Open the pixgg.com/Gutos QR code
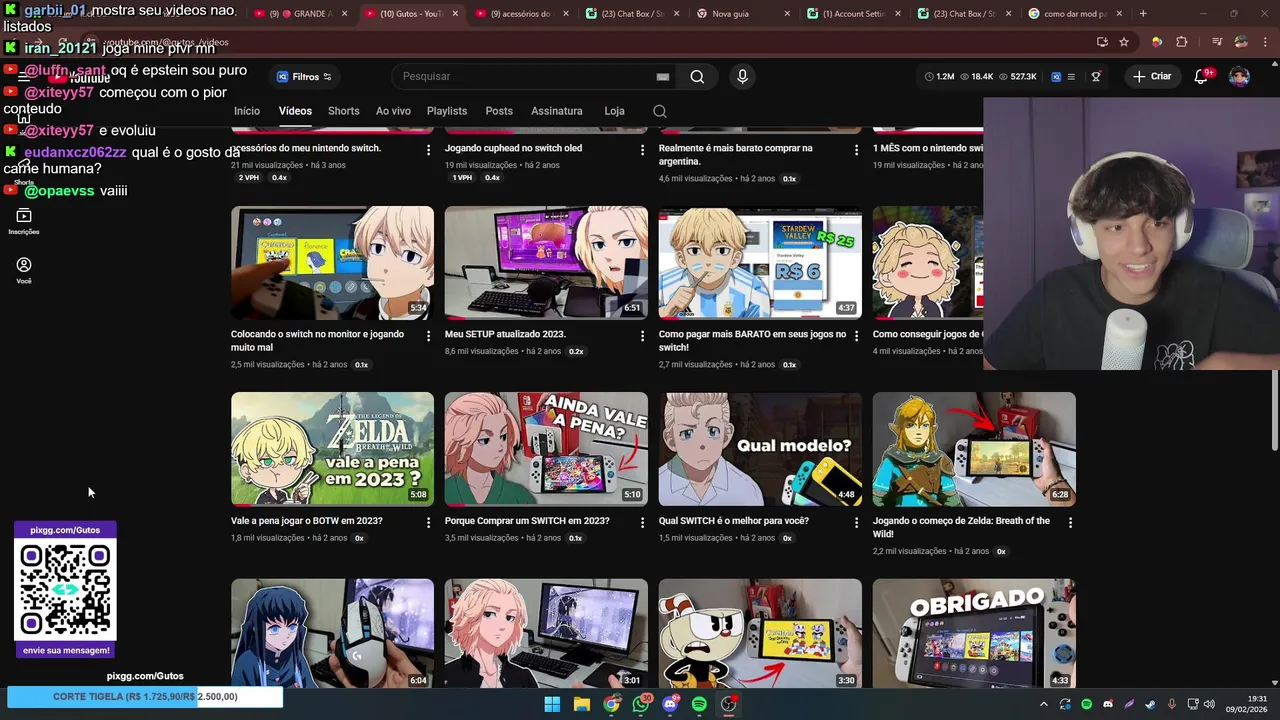This screenshot has height=720, width=1280. coord(65,590)
